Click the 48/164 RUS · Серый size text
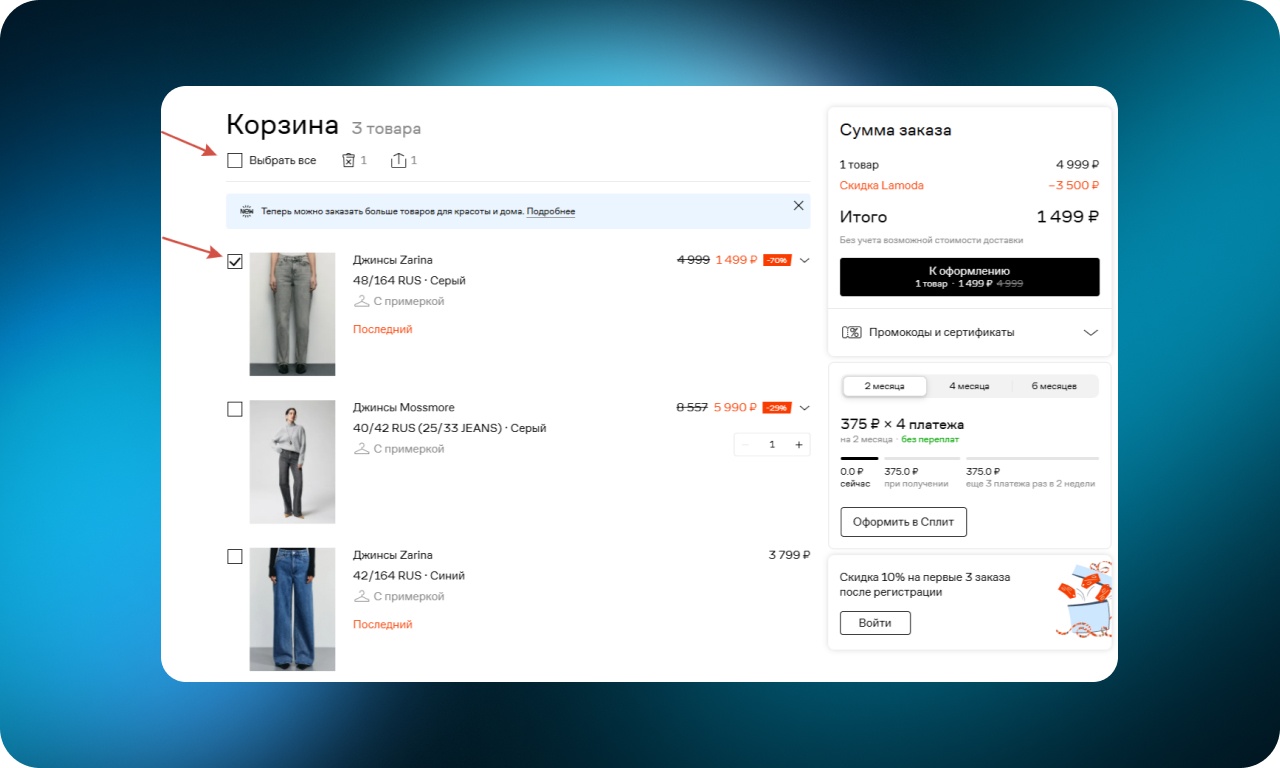Viewport: 1280px width, 768px height. (x=409, y=281)
